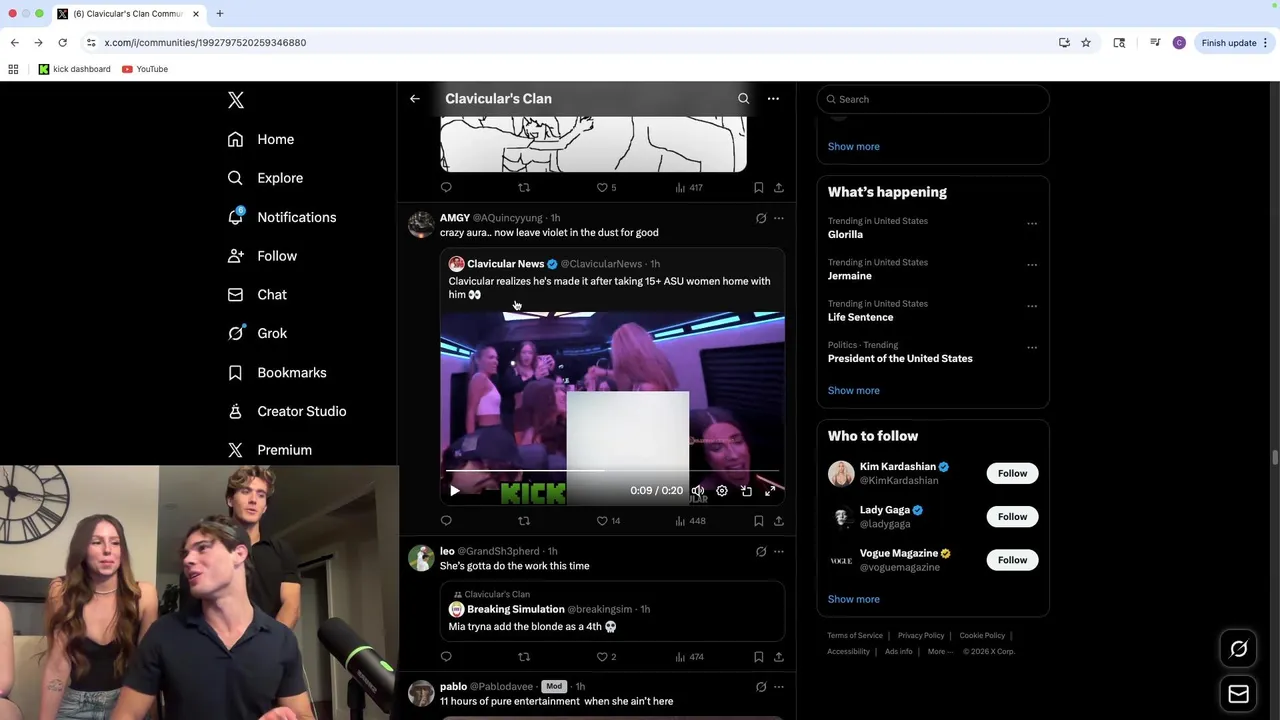View analytics showing 448 views
1280x720 pixels.
(x=690, y=521)
